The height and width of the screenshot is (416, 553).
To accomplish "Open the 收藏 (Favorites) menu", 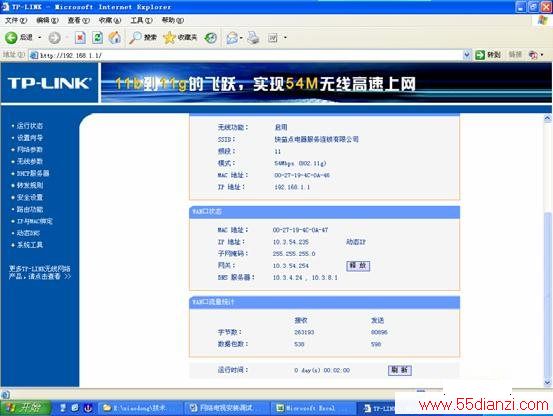I will [110, 20].
